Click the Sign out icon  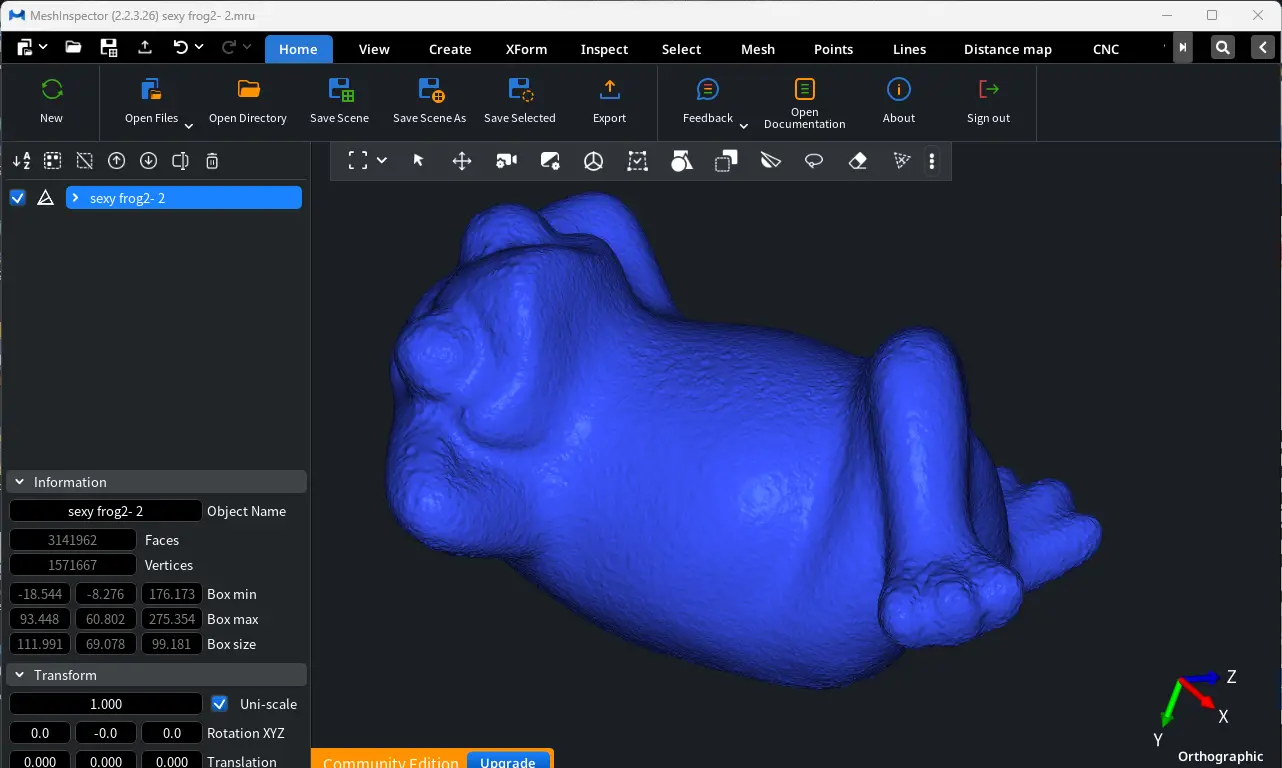pos(988,89)
